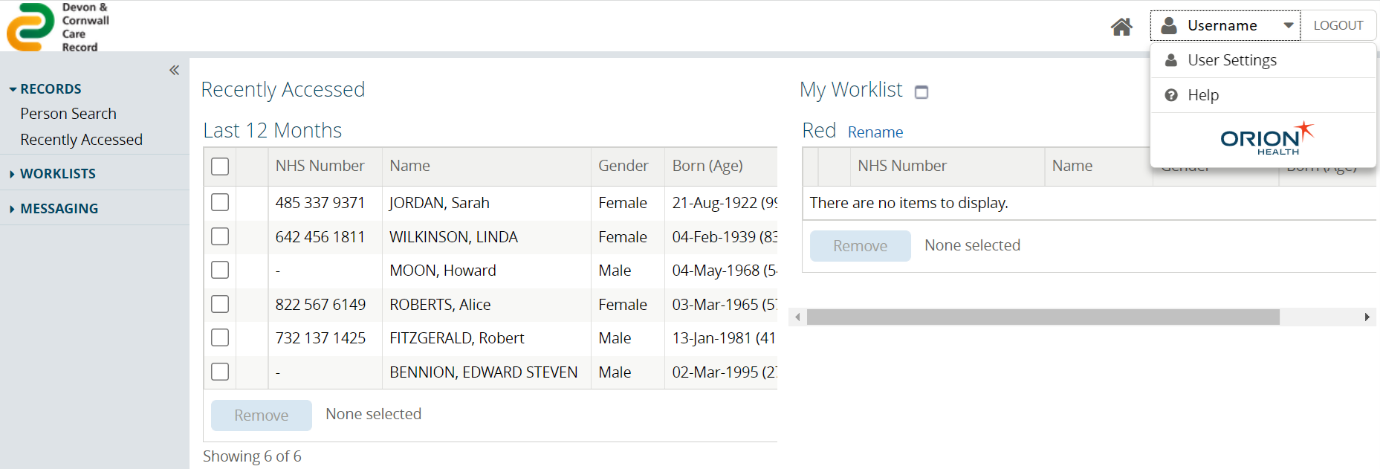
Task: Tick the checkbox for JORDAN, Sarah
Action: click(220, 203)
